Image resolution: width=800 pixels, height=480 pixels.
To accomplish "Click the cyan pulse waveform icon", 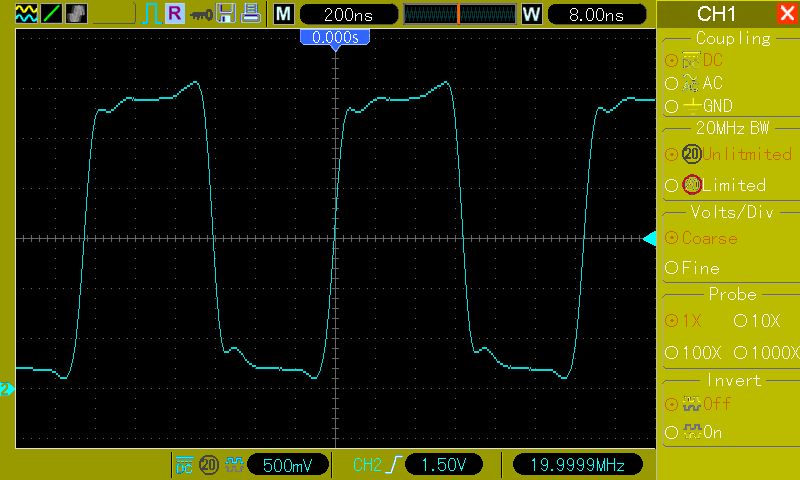I will [x=151, y=14].
